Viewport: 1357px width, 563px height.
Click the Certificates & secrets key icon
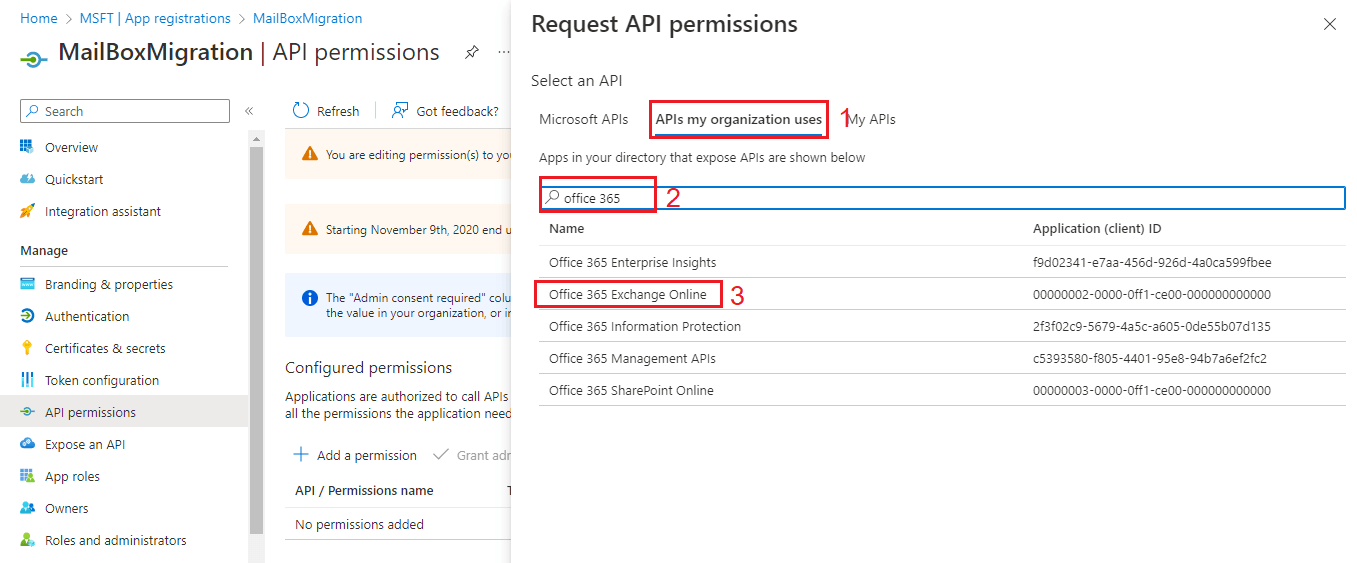point(27,348)
